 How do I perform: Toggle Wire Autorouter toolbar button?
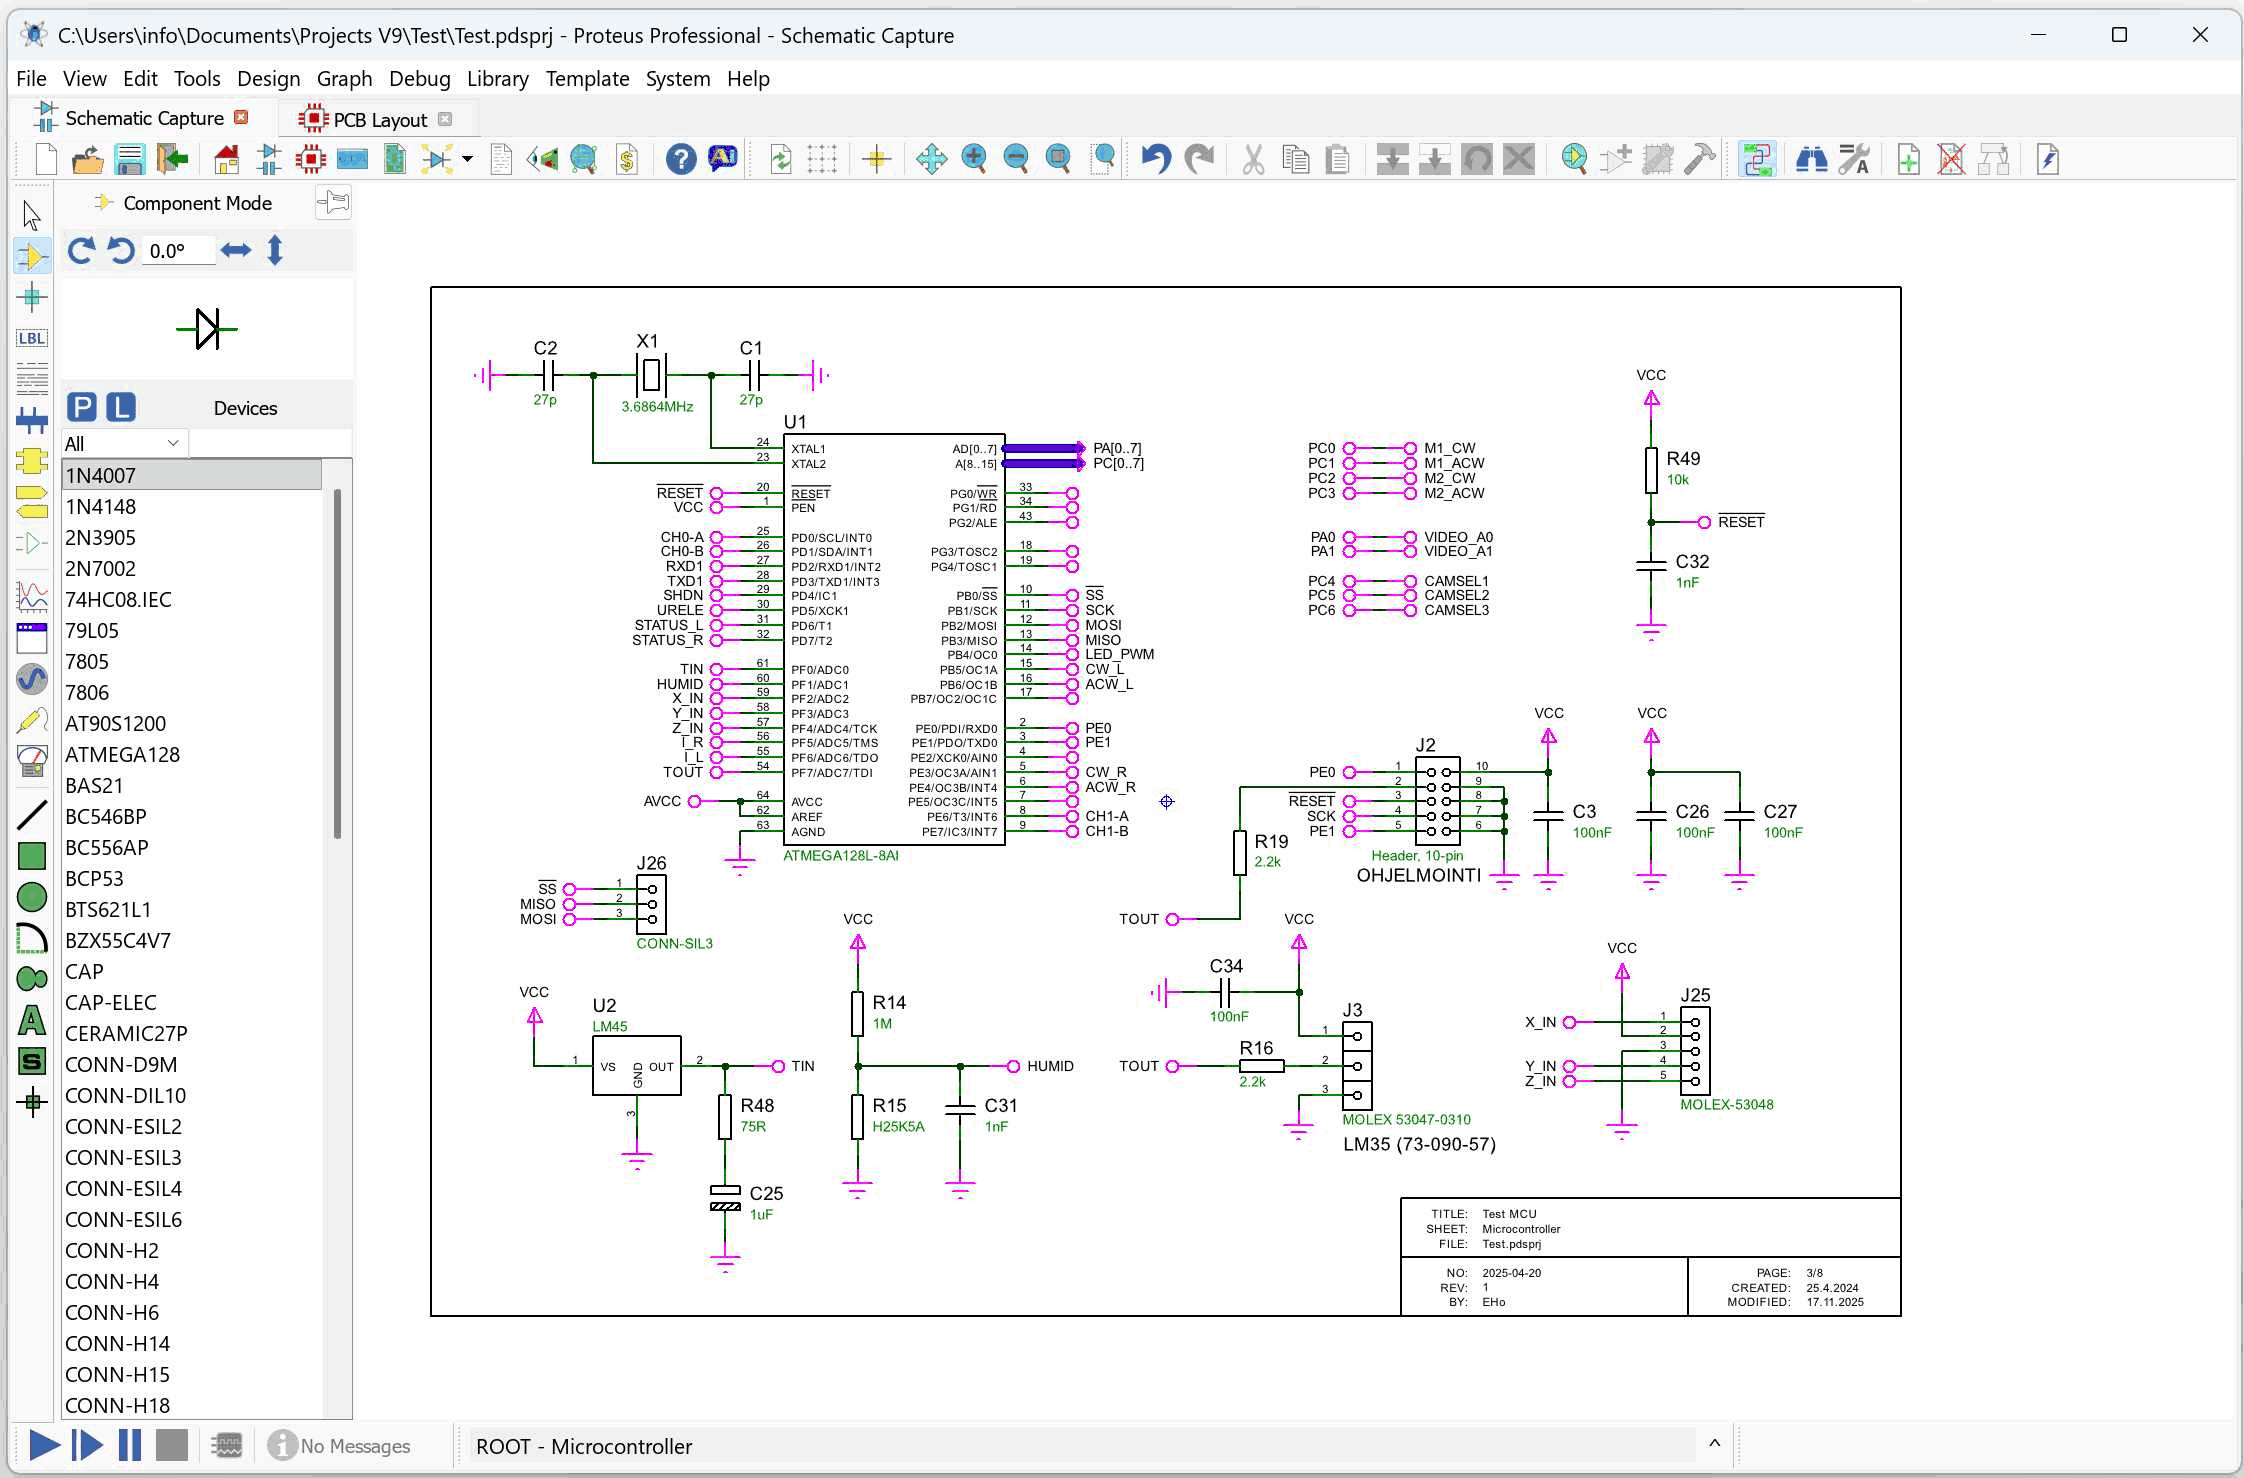[x=1757, y=159]
